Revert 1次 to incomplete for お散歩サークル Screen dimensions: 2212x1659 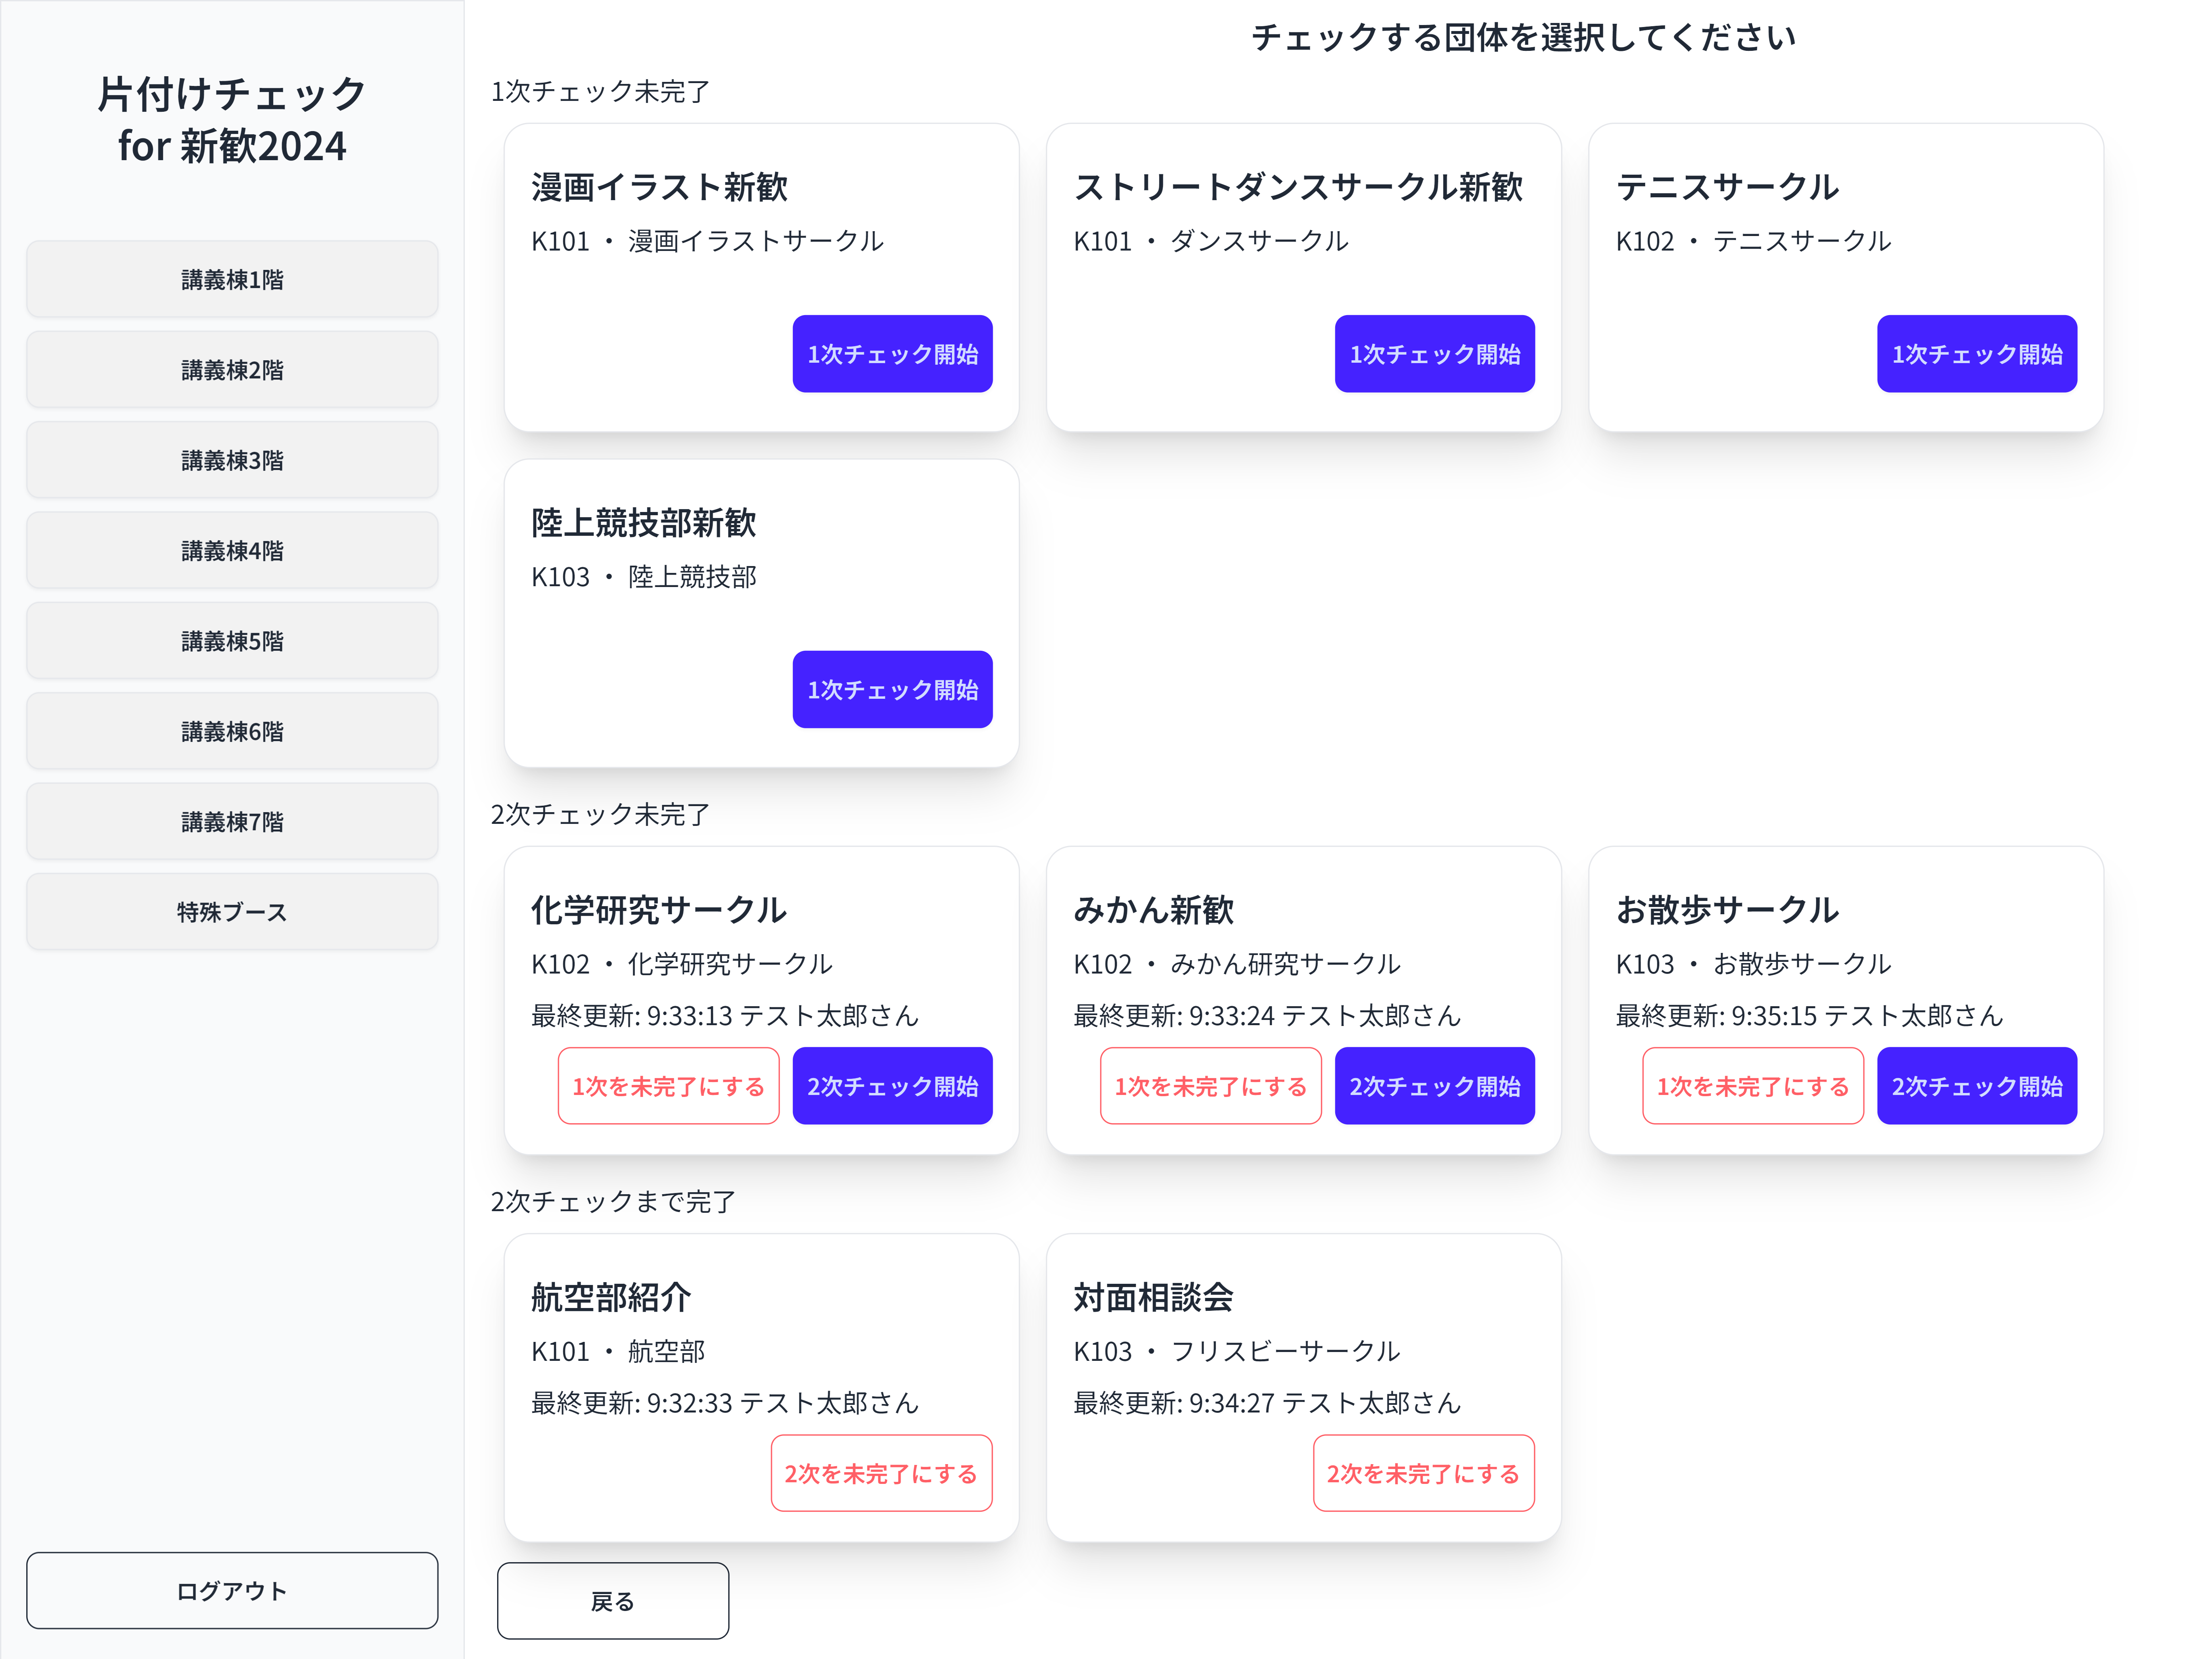pos(1752,1086)
